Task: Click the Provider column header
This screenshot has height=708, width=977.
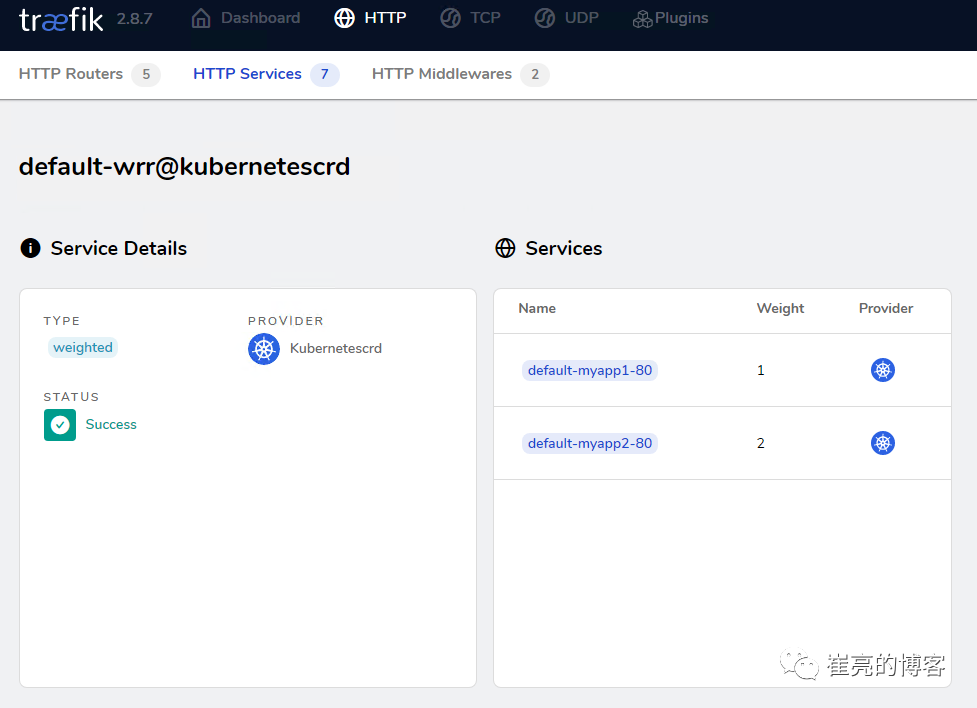Action: point(886,309)
